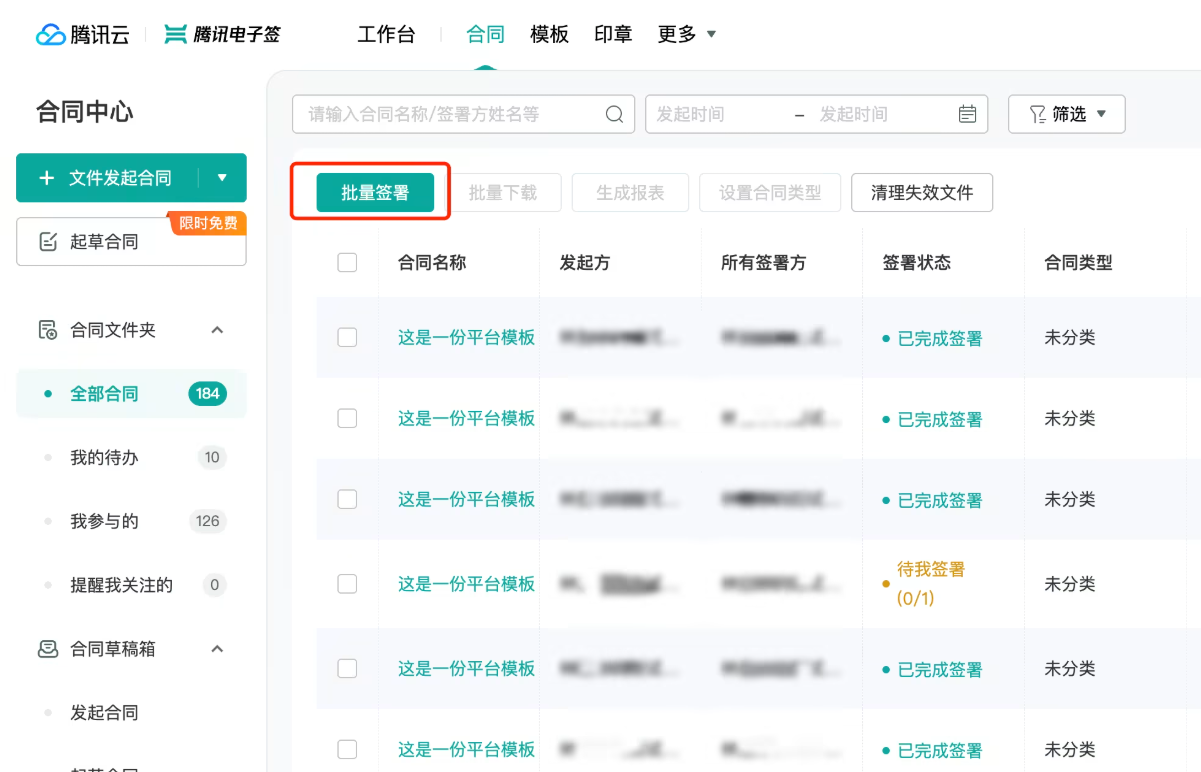This screenshot has width=1201, height=772.
Task: Check the 待我签署 row checkbox
Action: point(347,584)
